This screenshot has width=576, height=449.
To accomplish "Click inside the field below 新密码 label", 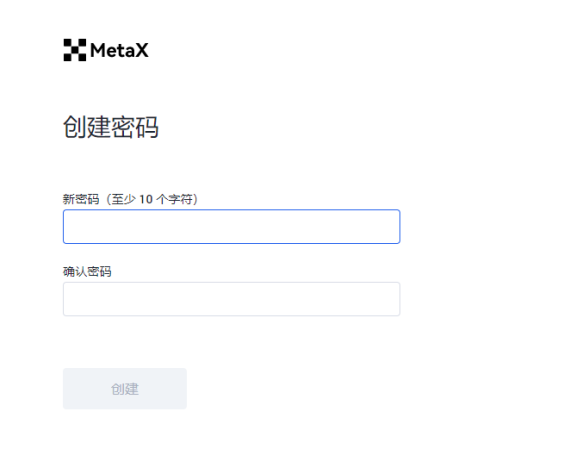I will 231,226.
